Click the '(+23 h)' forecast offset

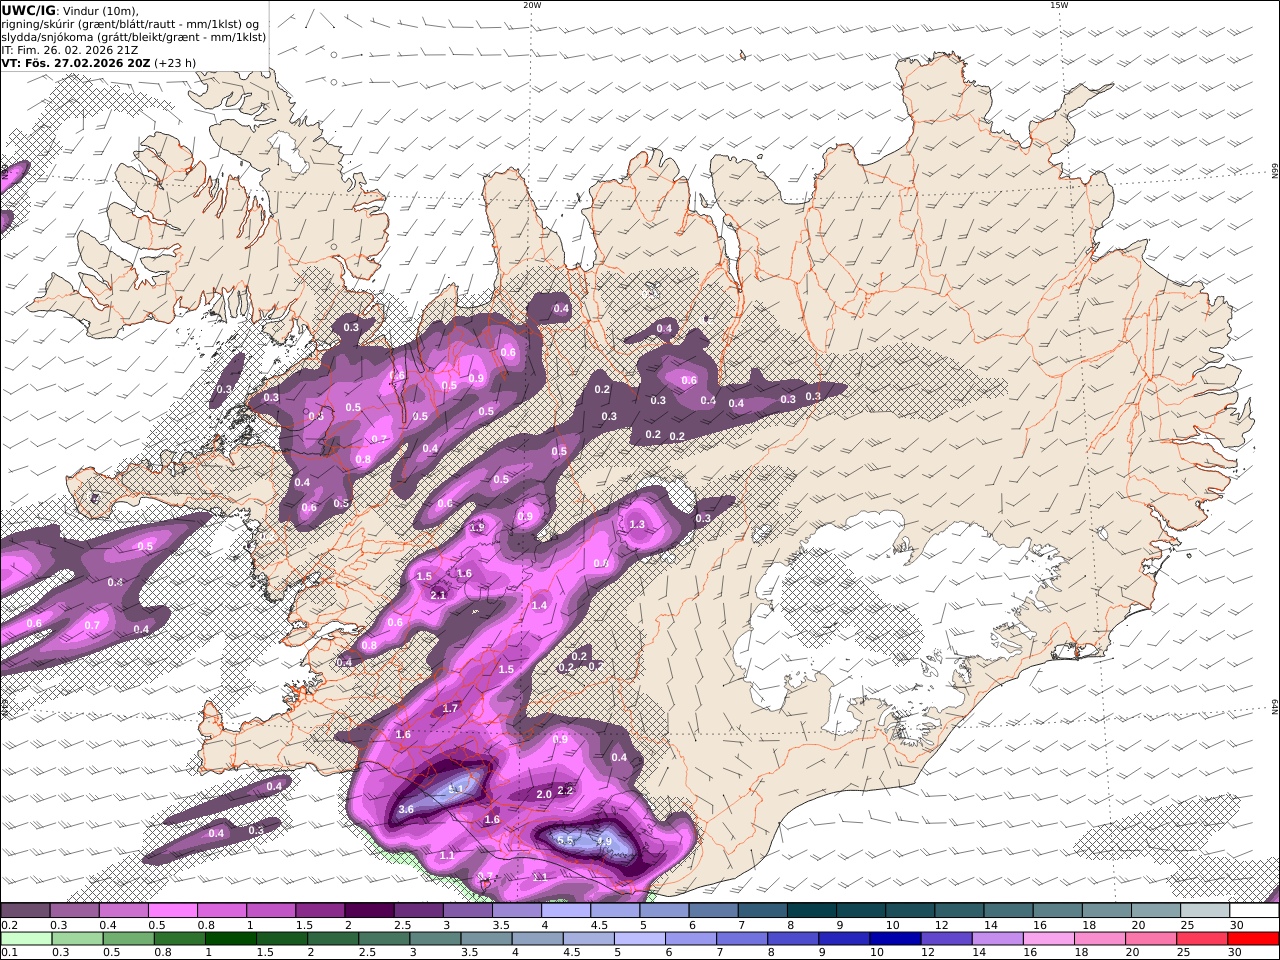tap(175, 62)
